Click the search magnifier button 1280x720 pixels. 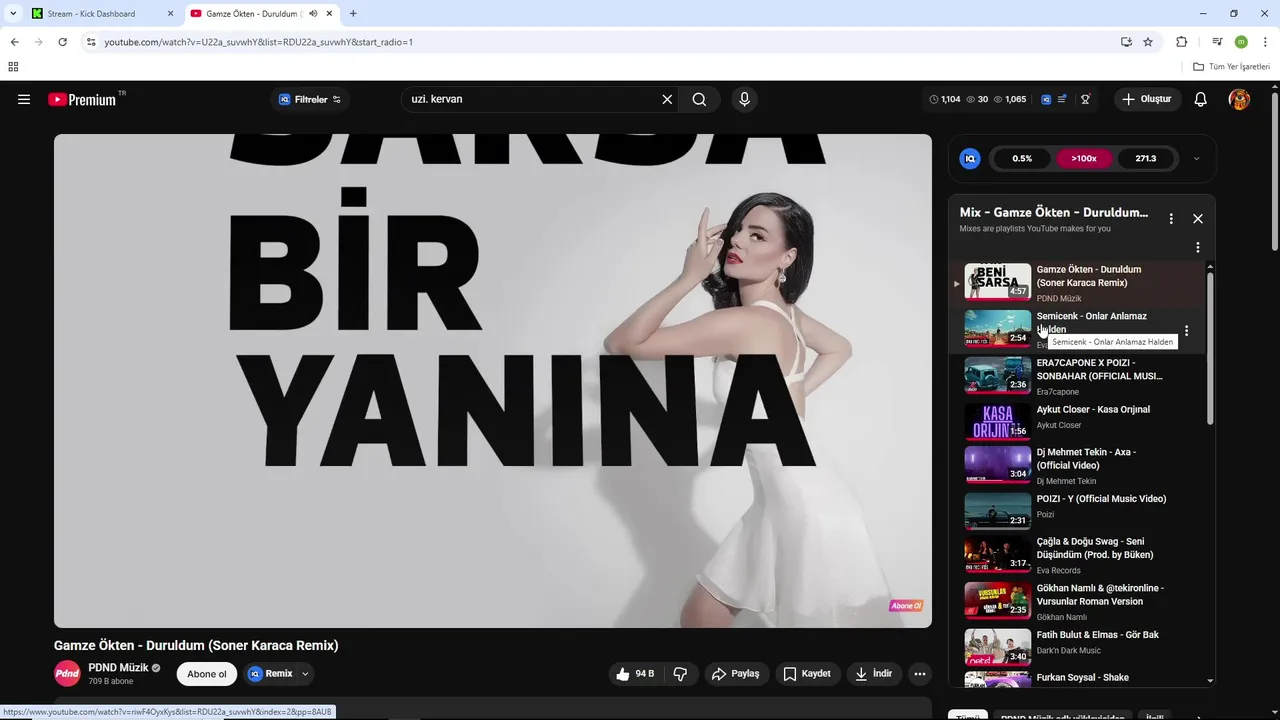(699, 99)
